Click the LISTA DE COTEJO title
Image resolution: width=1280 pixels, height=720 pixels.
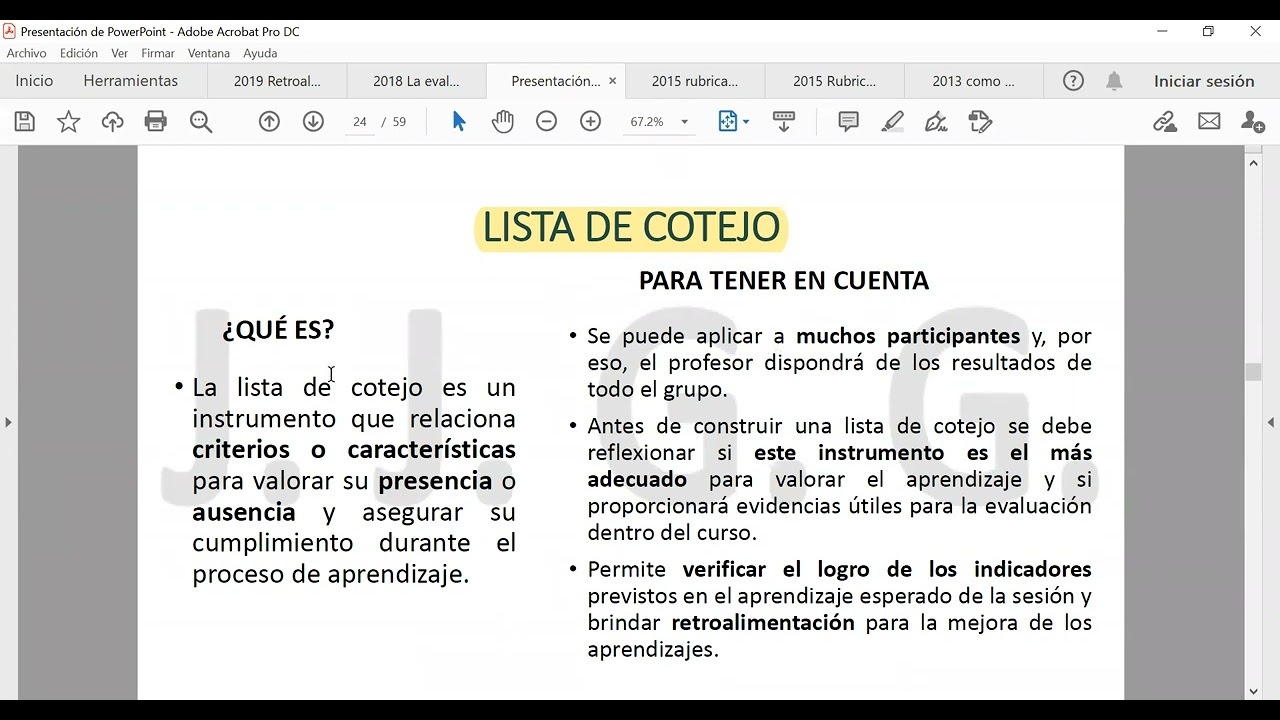(x=631, y=228)
